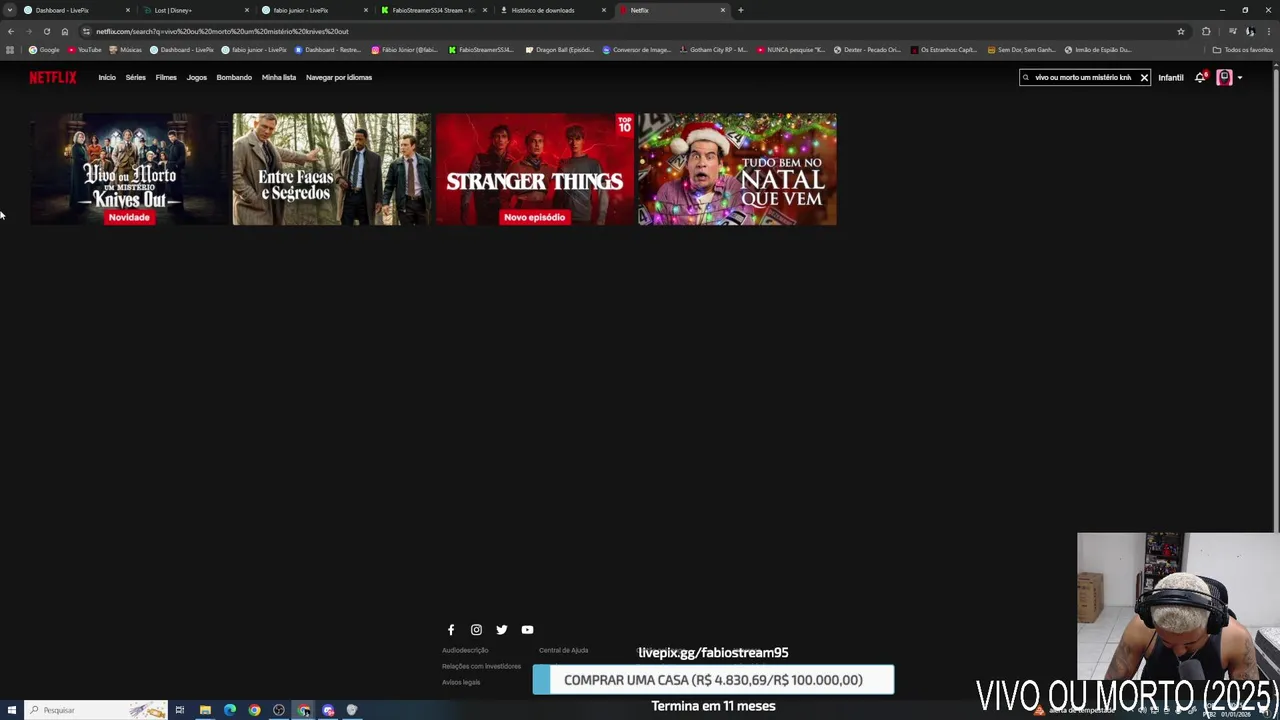The width and height of the screenshot is (1280, 720).
Task: Open the Windows Start menu
Action: coord(12,710)
